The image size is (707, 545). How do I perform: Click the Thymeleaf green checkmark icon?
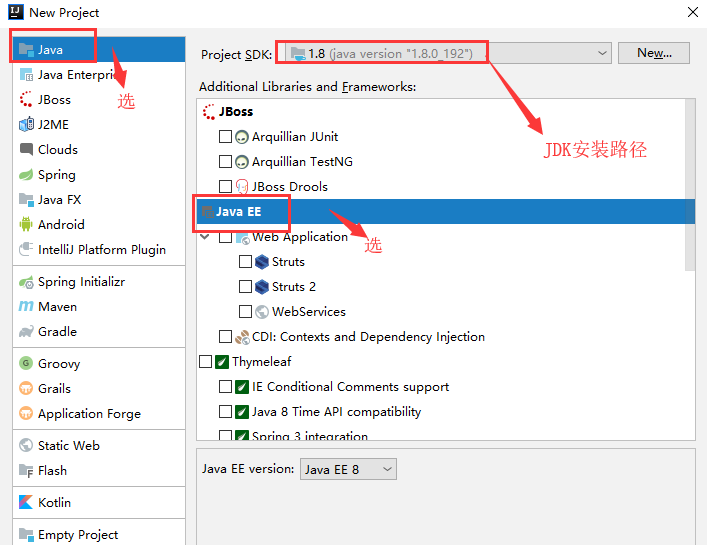[222, 362]
